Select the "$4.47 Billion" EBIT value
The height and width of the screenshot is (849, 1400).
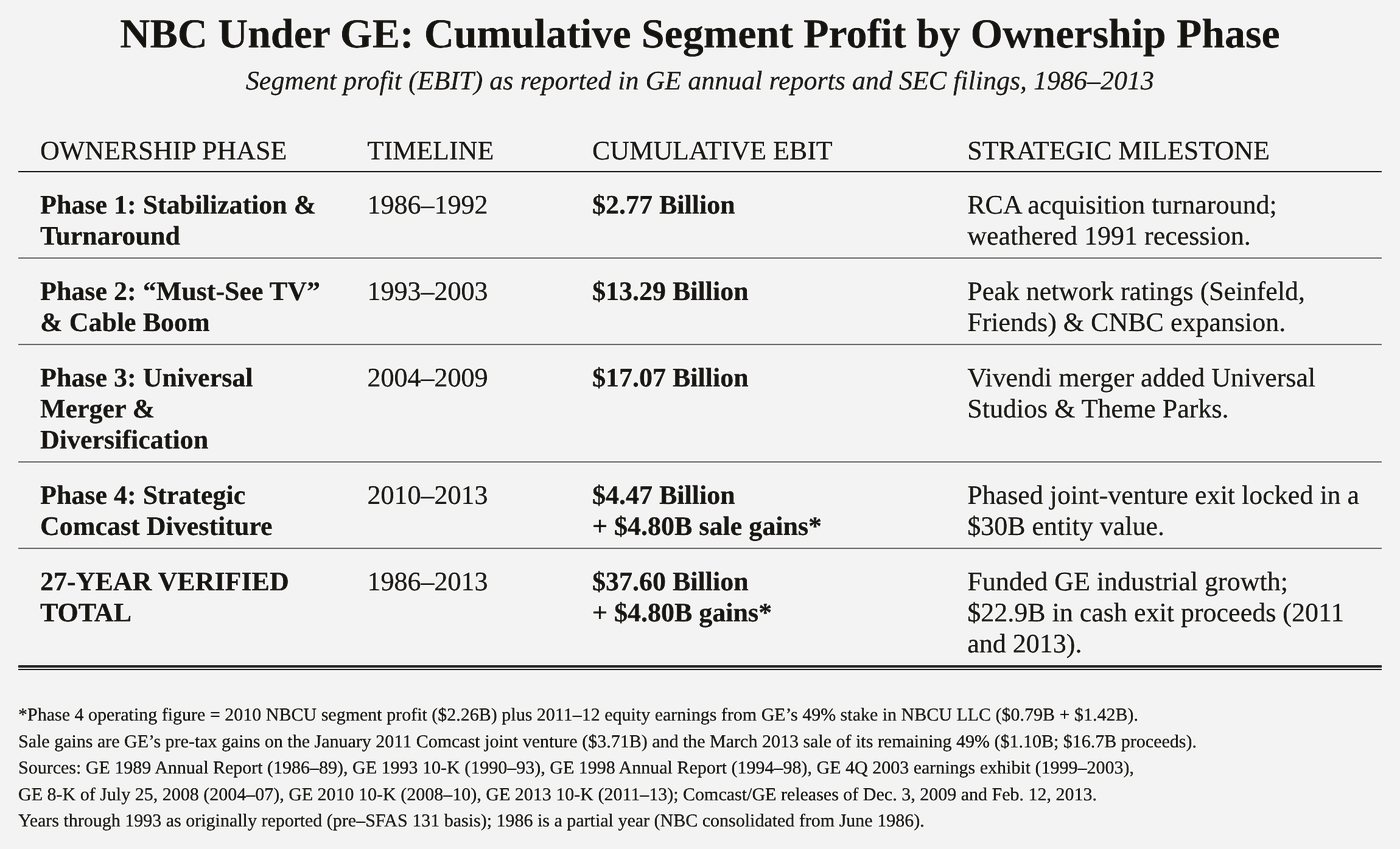point(663,496)
